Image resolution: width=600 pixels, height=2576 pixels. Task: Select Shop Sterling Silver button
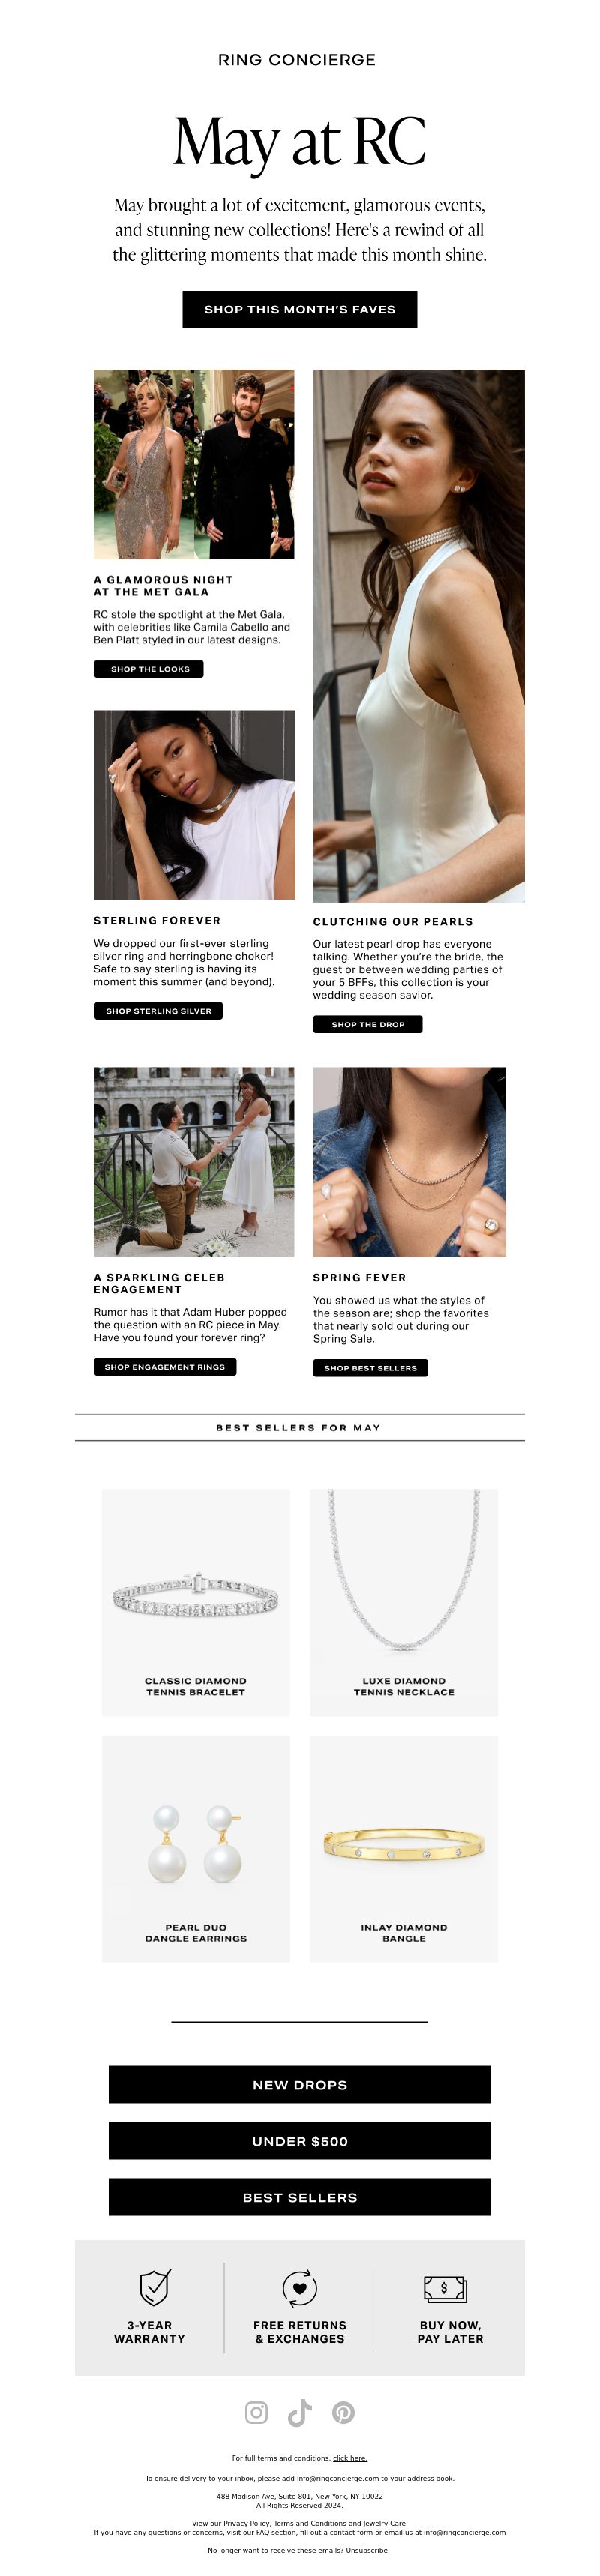[158, 1011]
